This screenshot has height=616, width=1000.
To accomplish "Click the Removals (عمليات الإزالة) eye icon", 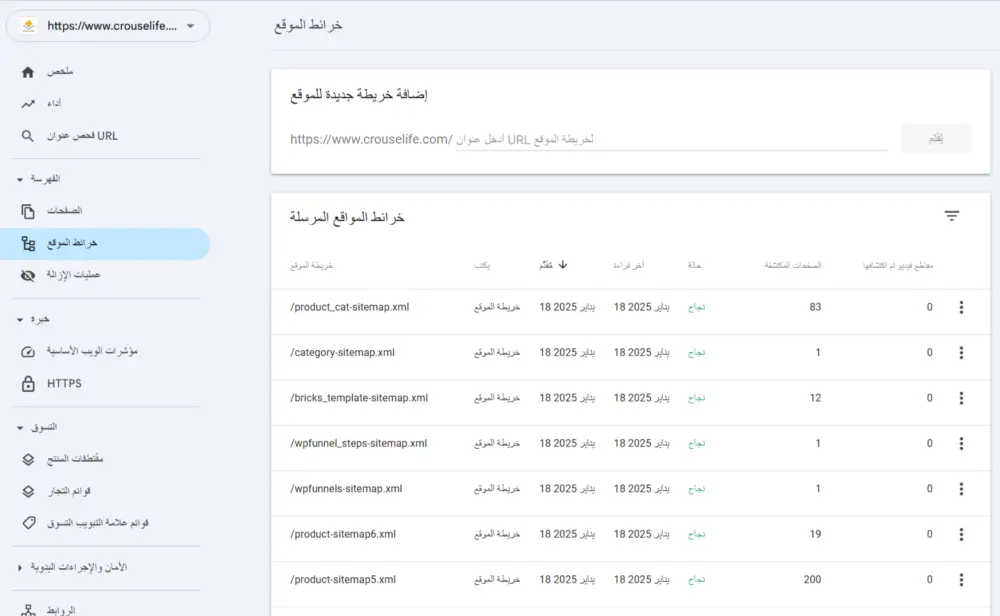I will tap(26, 275).
